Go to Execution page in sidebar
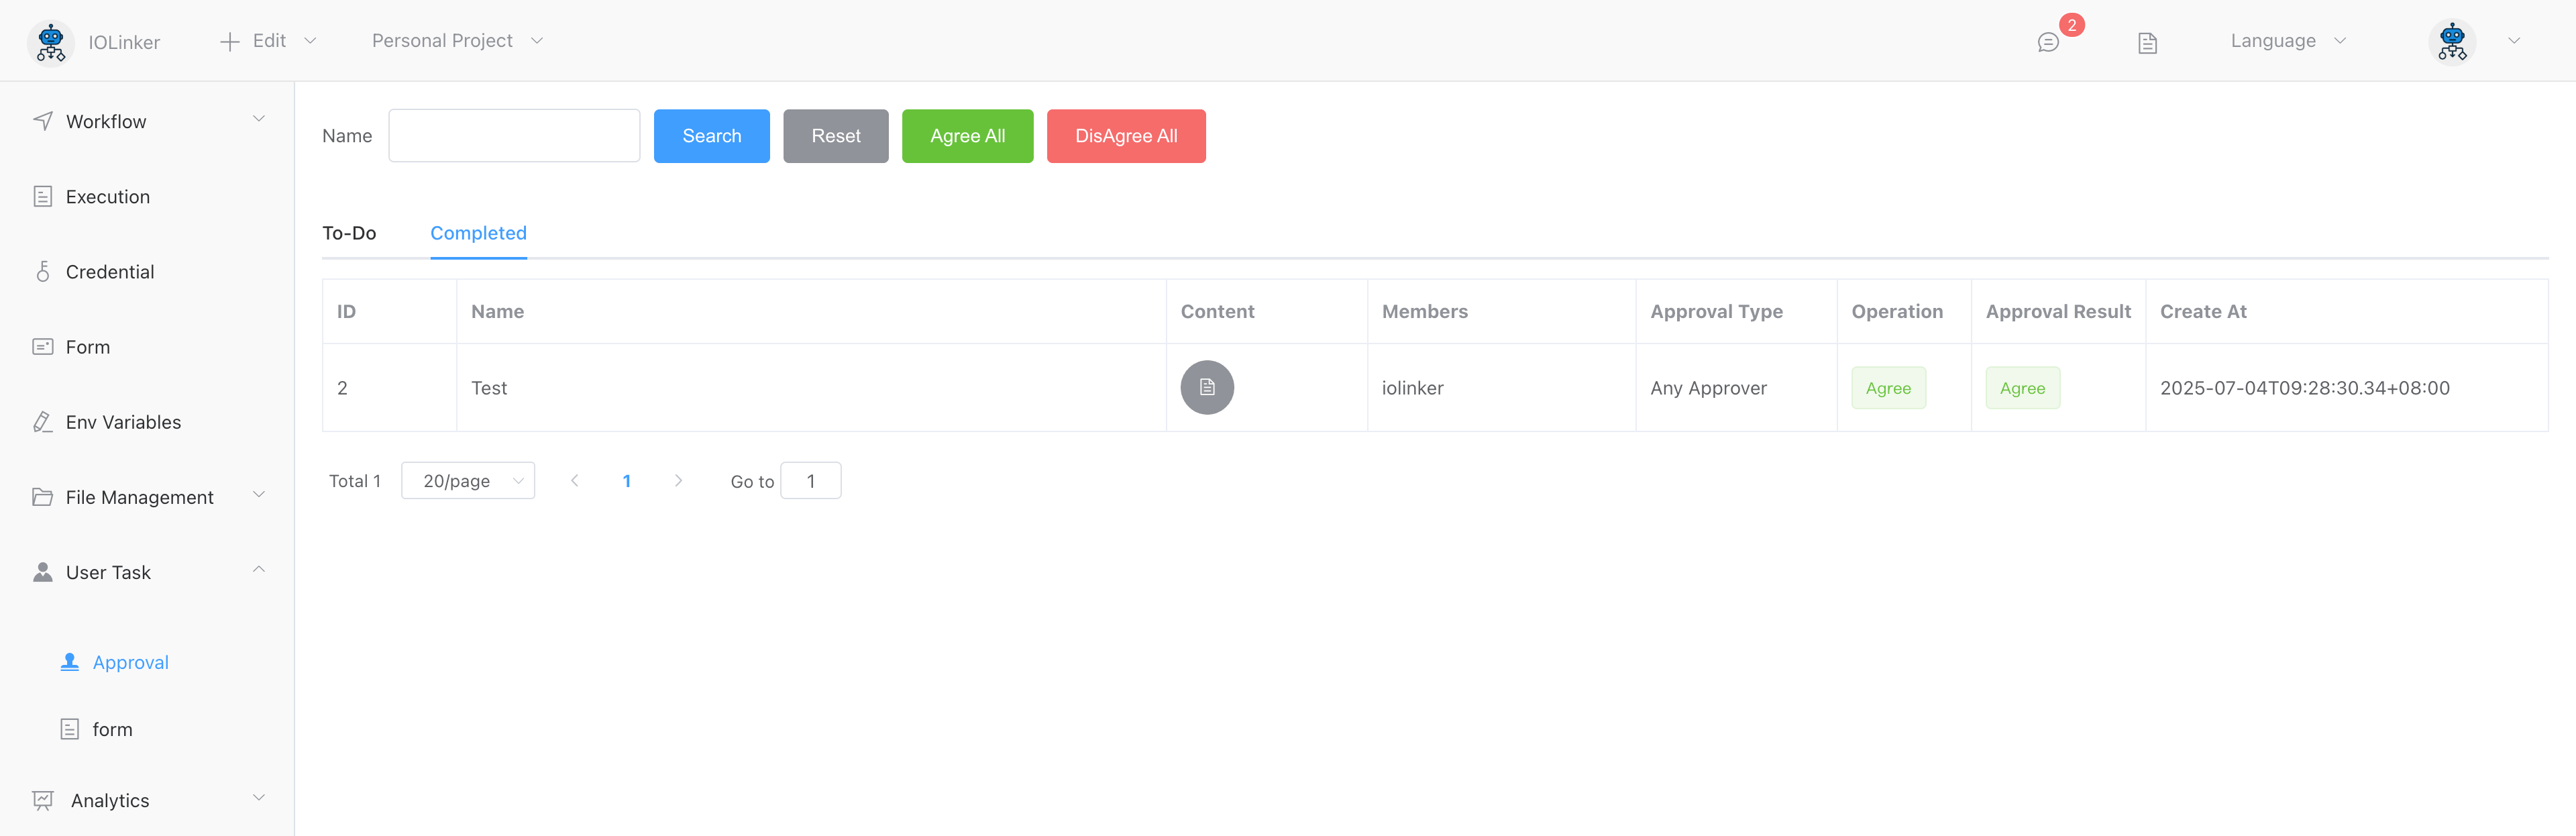 pyautogui.click(x=107, y=197)
